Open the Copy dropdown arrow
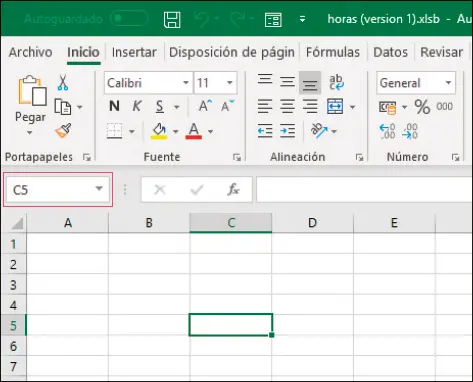This screenshot has height=382, width=473. (x=79, y=107)
